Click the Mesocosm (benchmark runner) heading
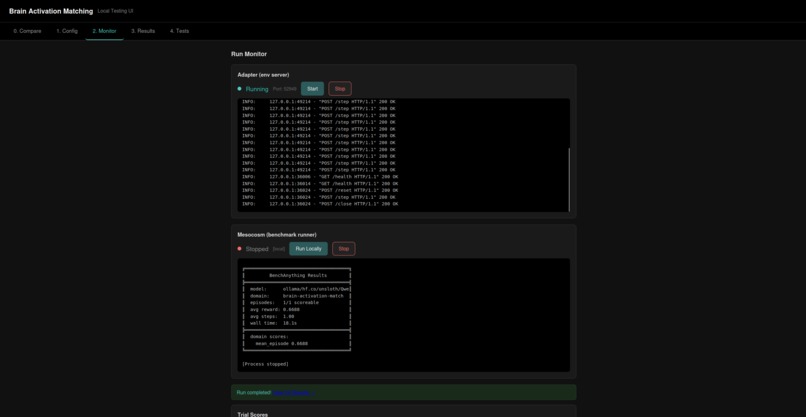This screenshot has height=417, width=806. [277, 235]
